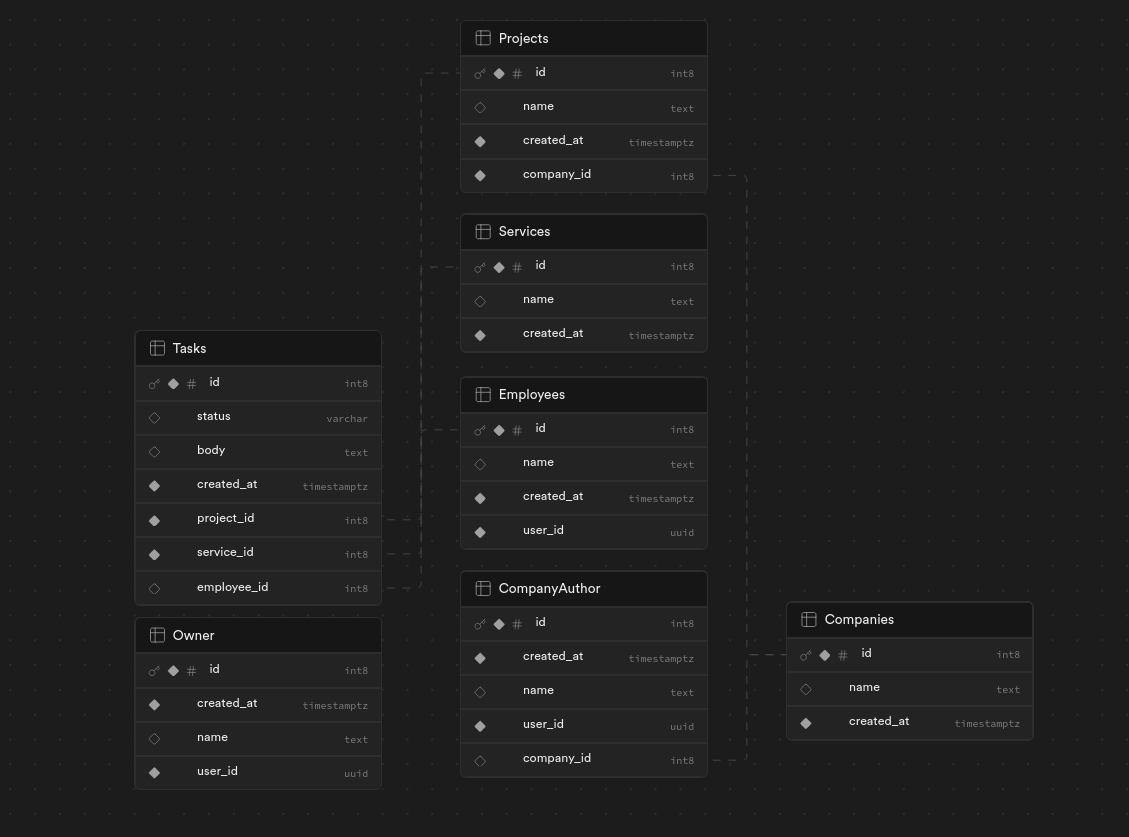Click the table icon beside Companies
Image resolution: width=1129 pixels, height=837 pixels.
tap(809, 619)
